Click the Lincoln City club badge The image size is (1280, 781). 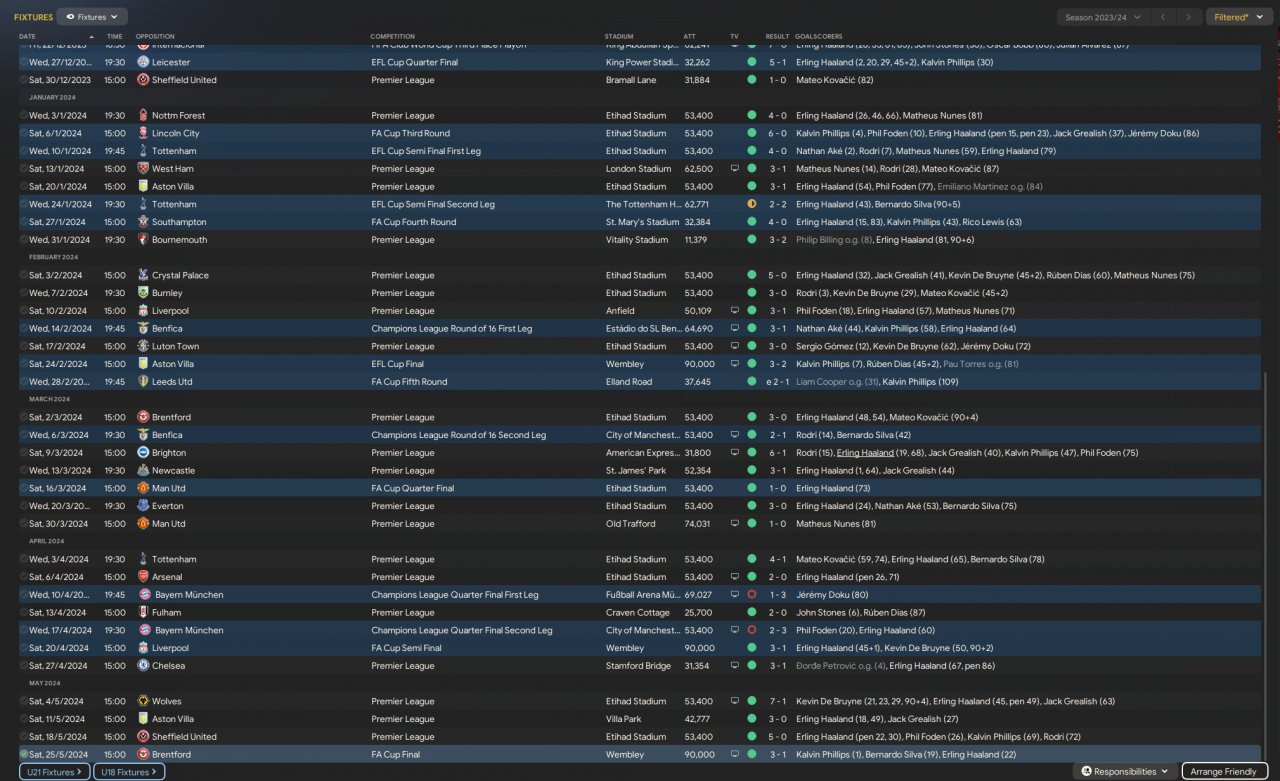(x=143, y=133)
